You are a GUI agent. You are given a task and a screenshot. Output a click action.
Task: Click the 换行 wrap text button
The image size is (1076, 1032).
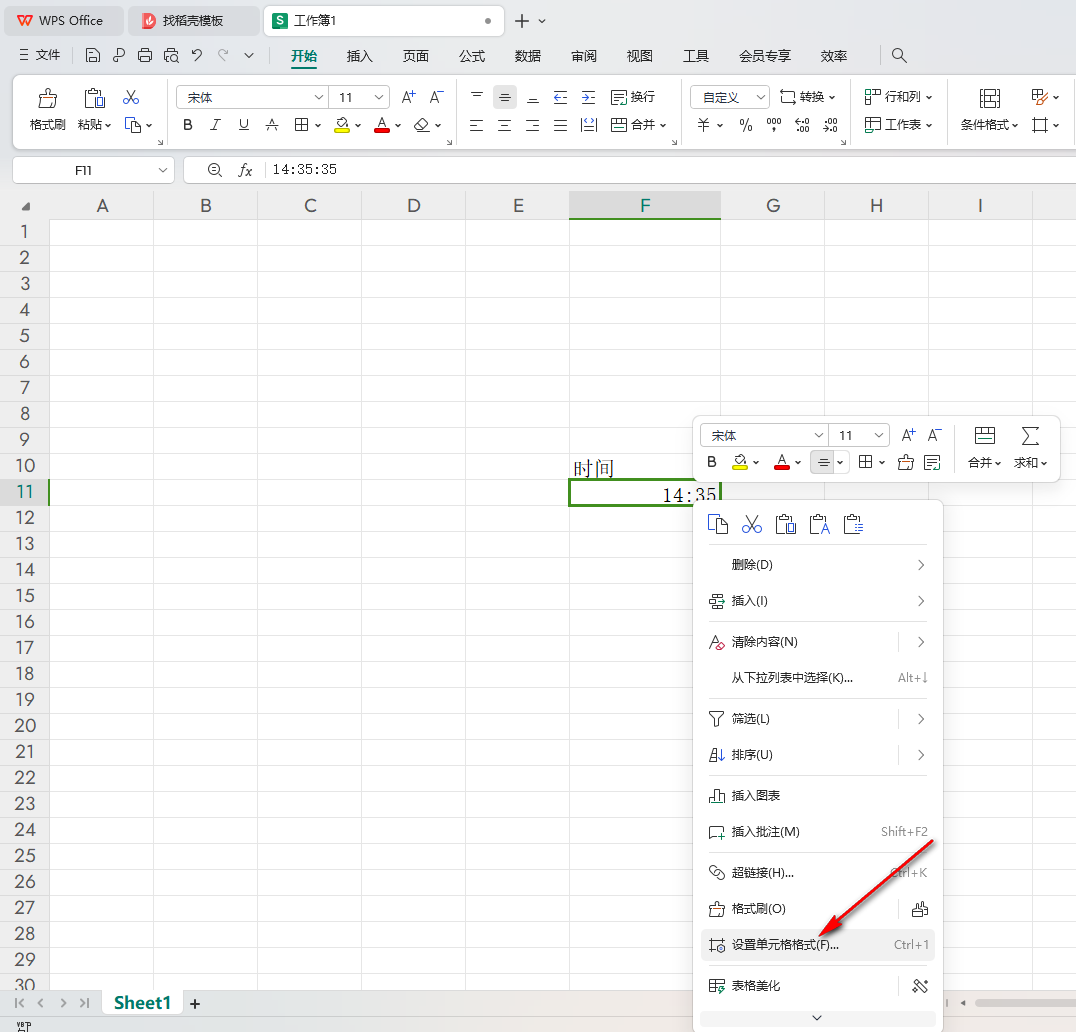click(632, 97)
